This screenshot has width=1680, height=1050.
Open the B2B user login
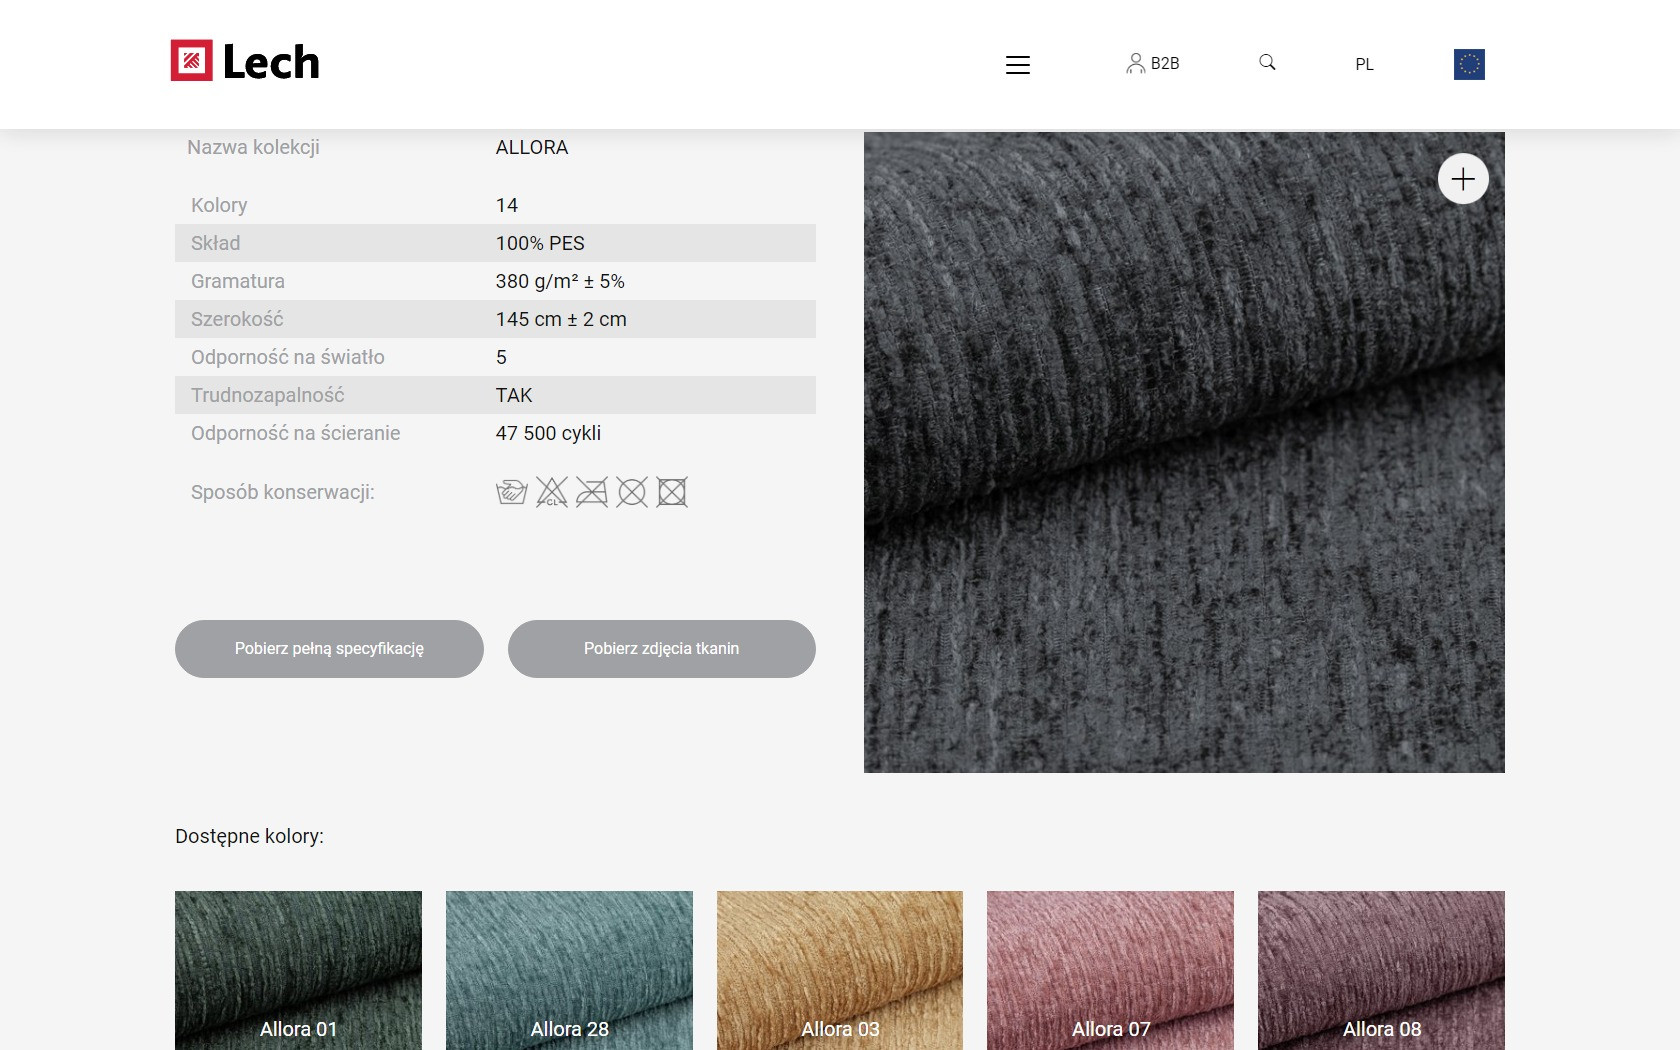[x=1153, y=63]
